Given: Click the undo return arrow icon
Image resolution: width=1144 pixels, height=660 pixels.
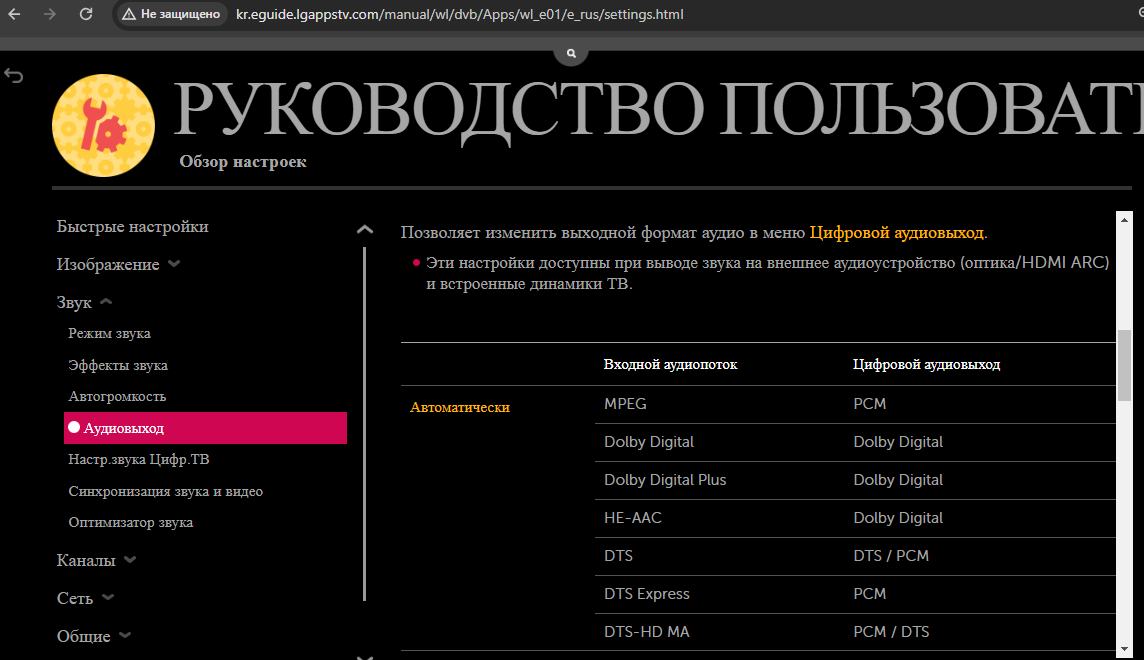Looking at the screenshot, I should (x=14, y=76).
